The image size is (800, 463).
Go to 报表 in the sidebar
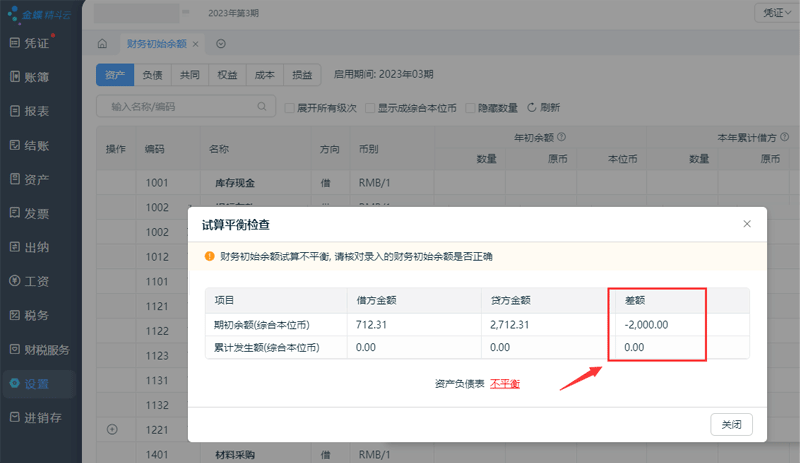click(x=36, y=111)
